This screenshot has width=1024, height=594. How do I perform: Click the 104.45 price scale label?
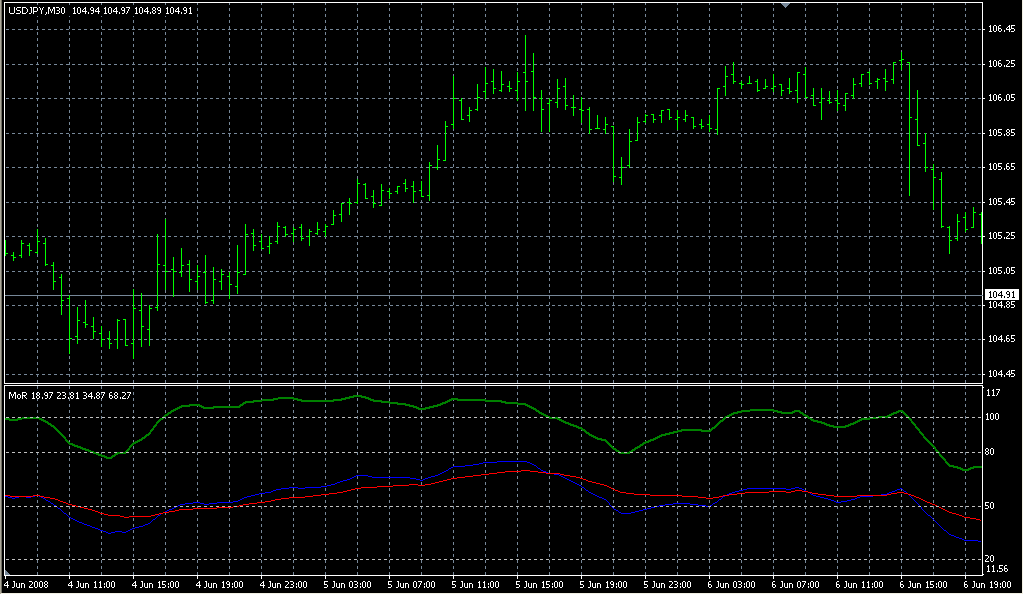point(1000,374)
